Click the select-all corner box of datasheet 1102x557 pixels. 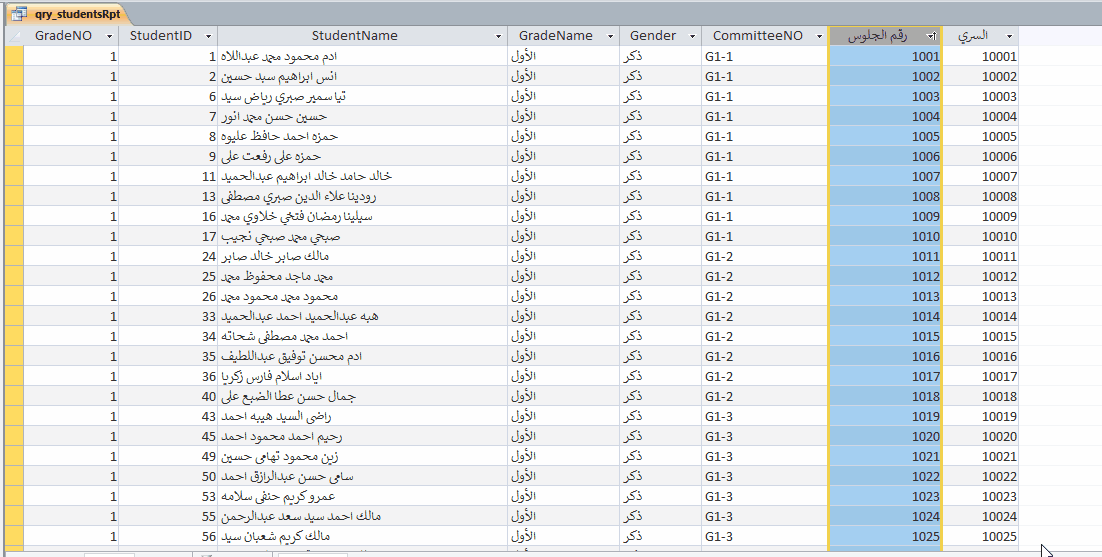pos(14,36)
